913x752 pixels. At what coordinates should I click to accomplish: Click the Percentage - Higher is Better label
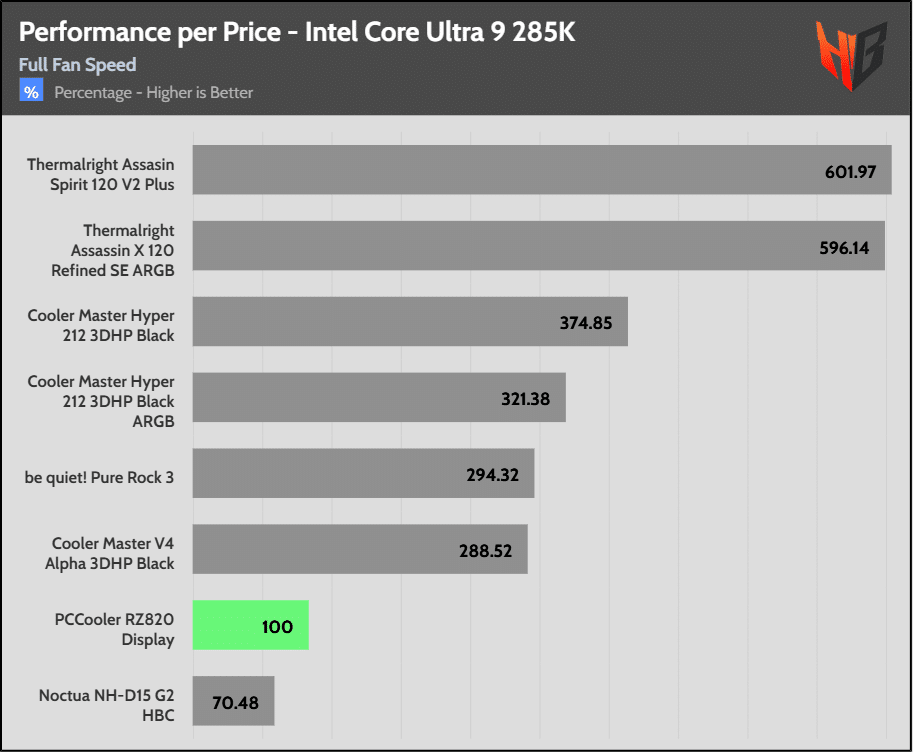(153, 93)
